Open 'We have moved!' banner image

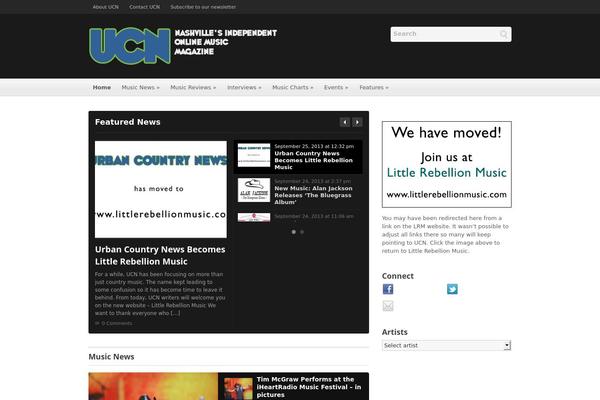click(x=447, y=165)
